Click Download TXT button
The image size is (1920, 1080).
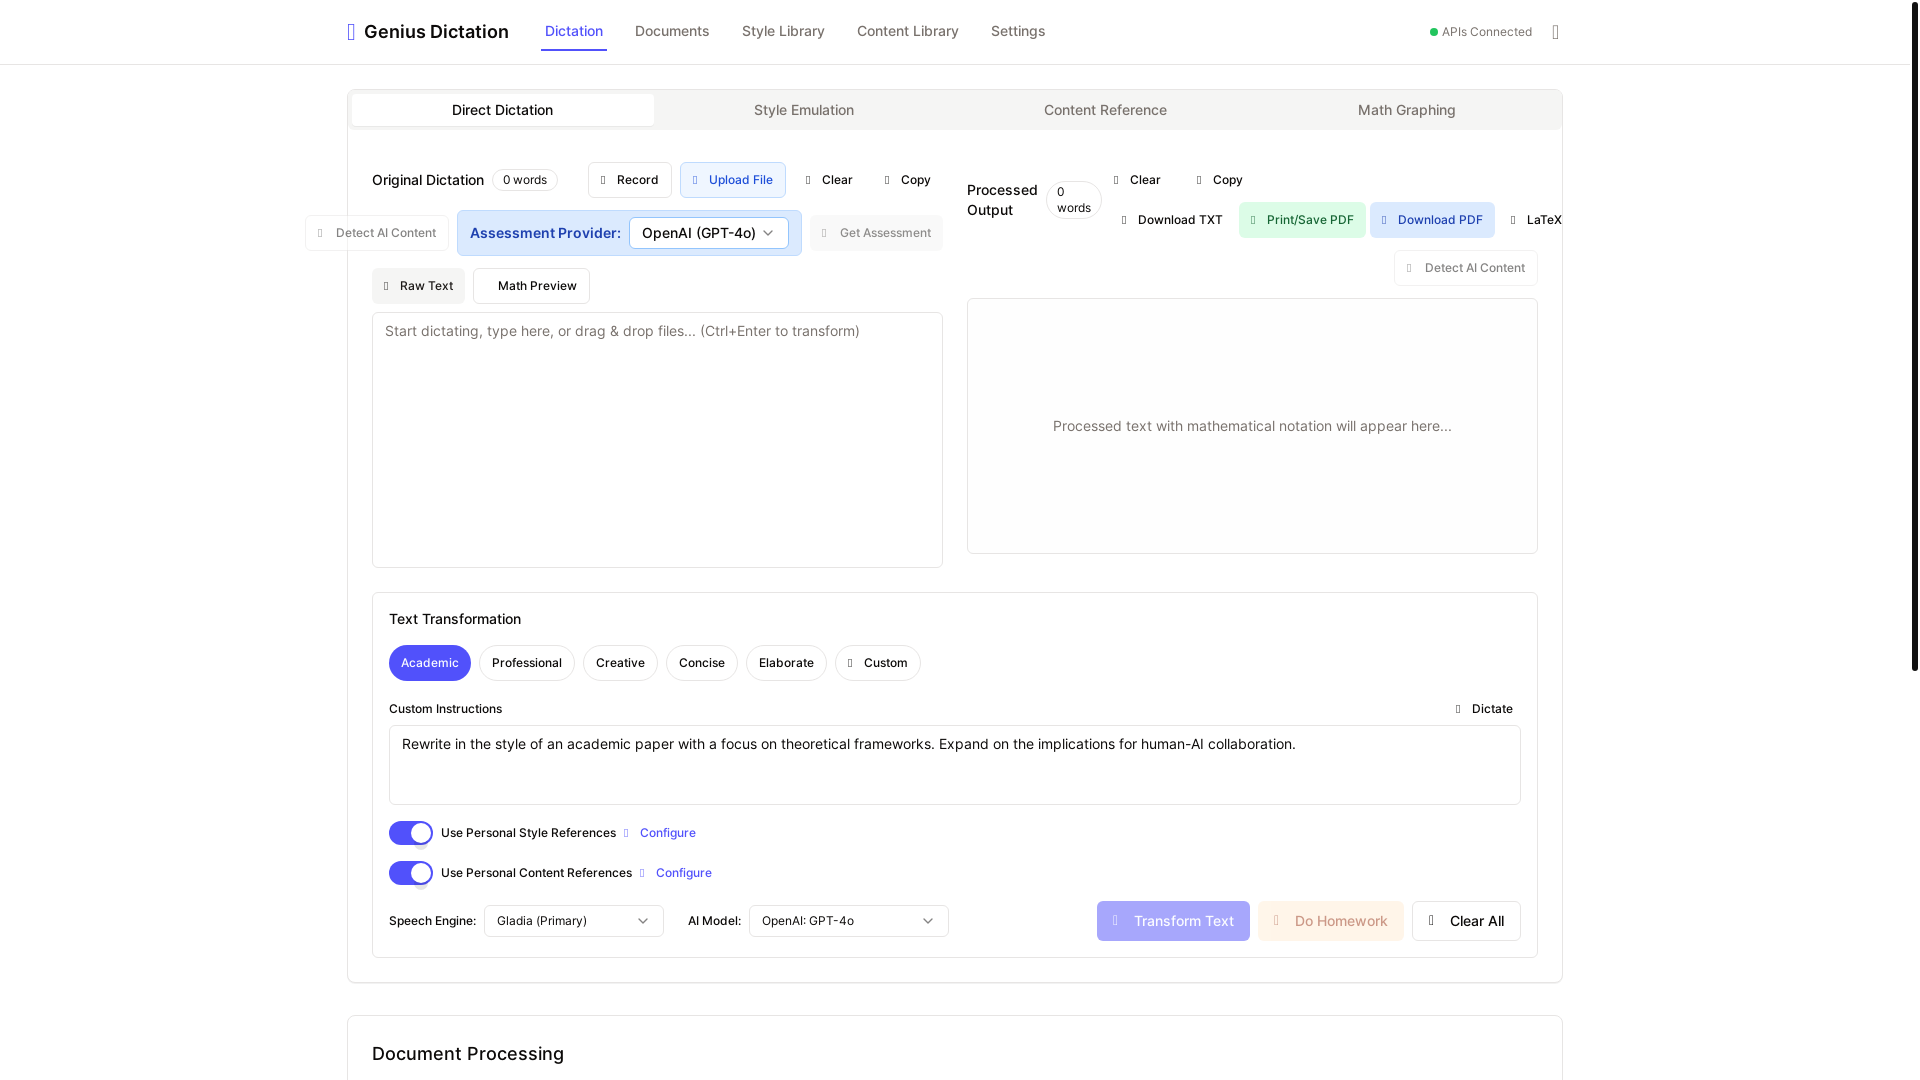pos(1172,220)
